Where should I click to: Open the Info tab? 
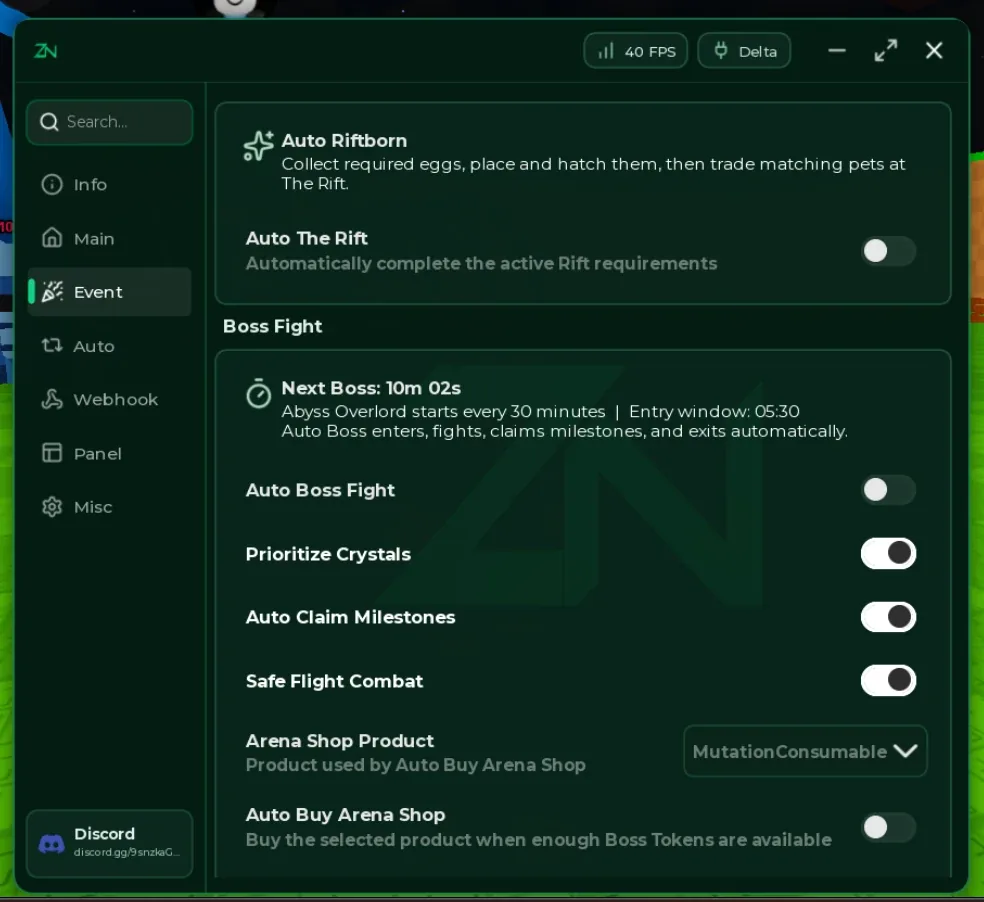pos(110,185)
